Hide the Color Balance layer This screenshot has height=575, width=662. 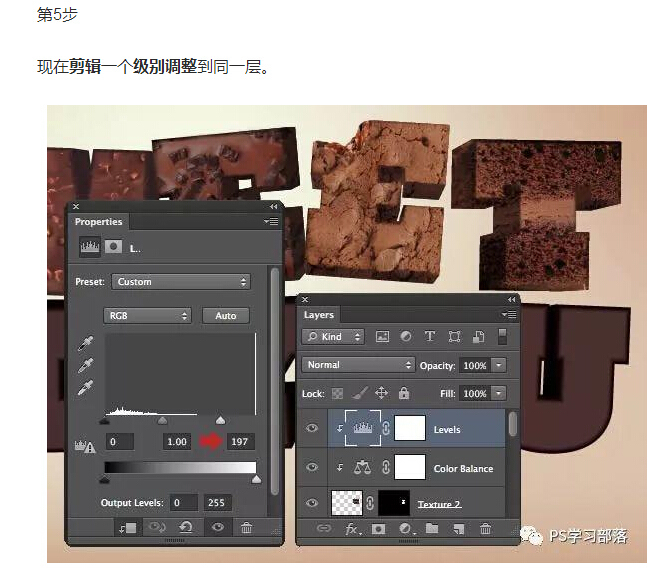(x=312, y=467)
